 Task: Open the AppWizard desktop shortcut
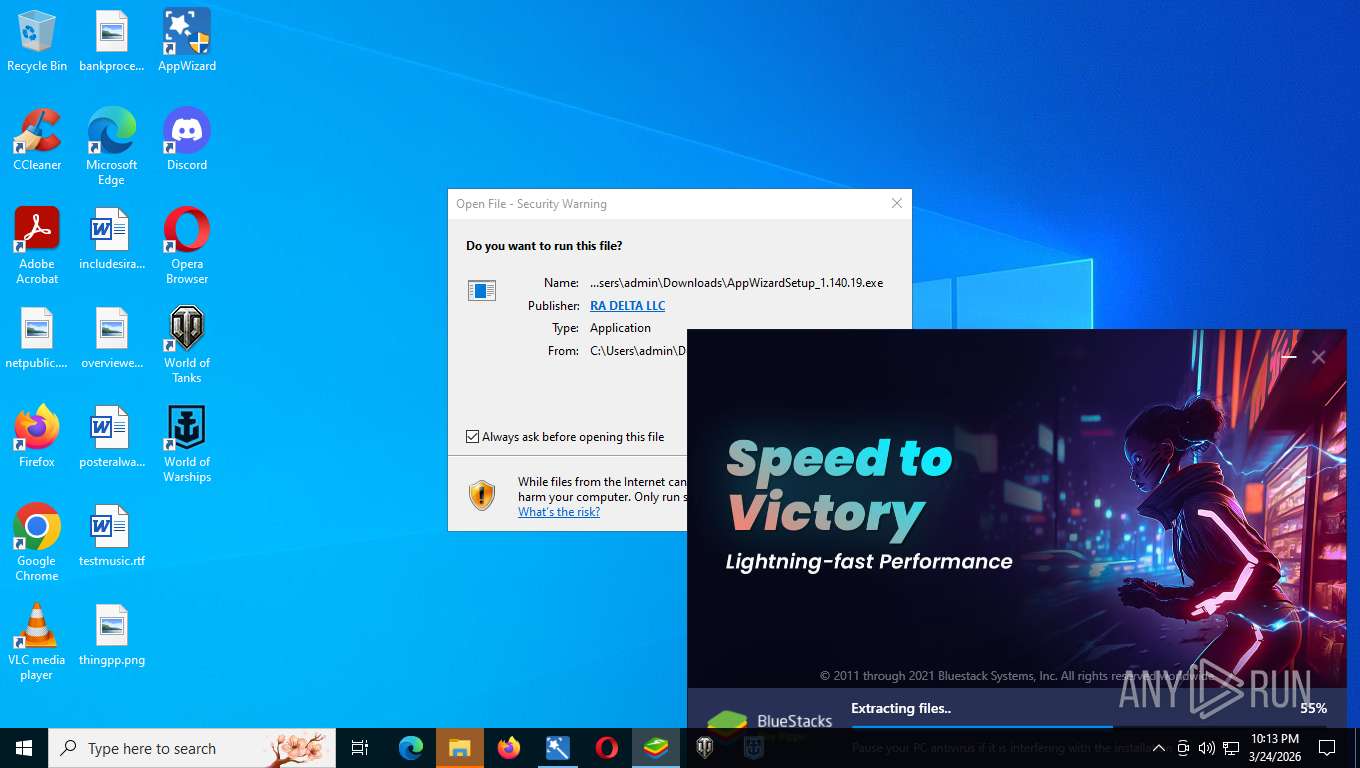pos(187,41)
